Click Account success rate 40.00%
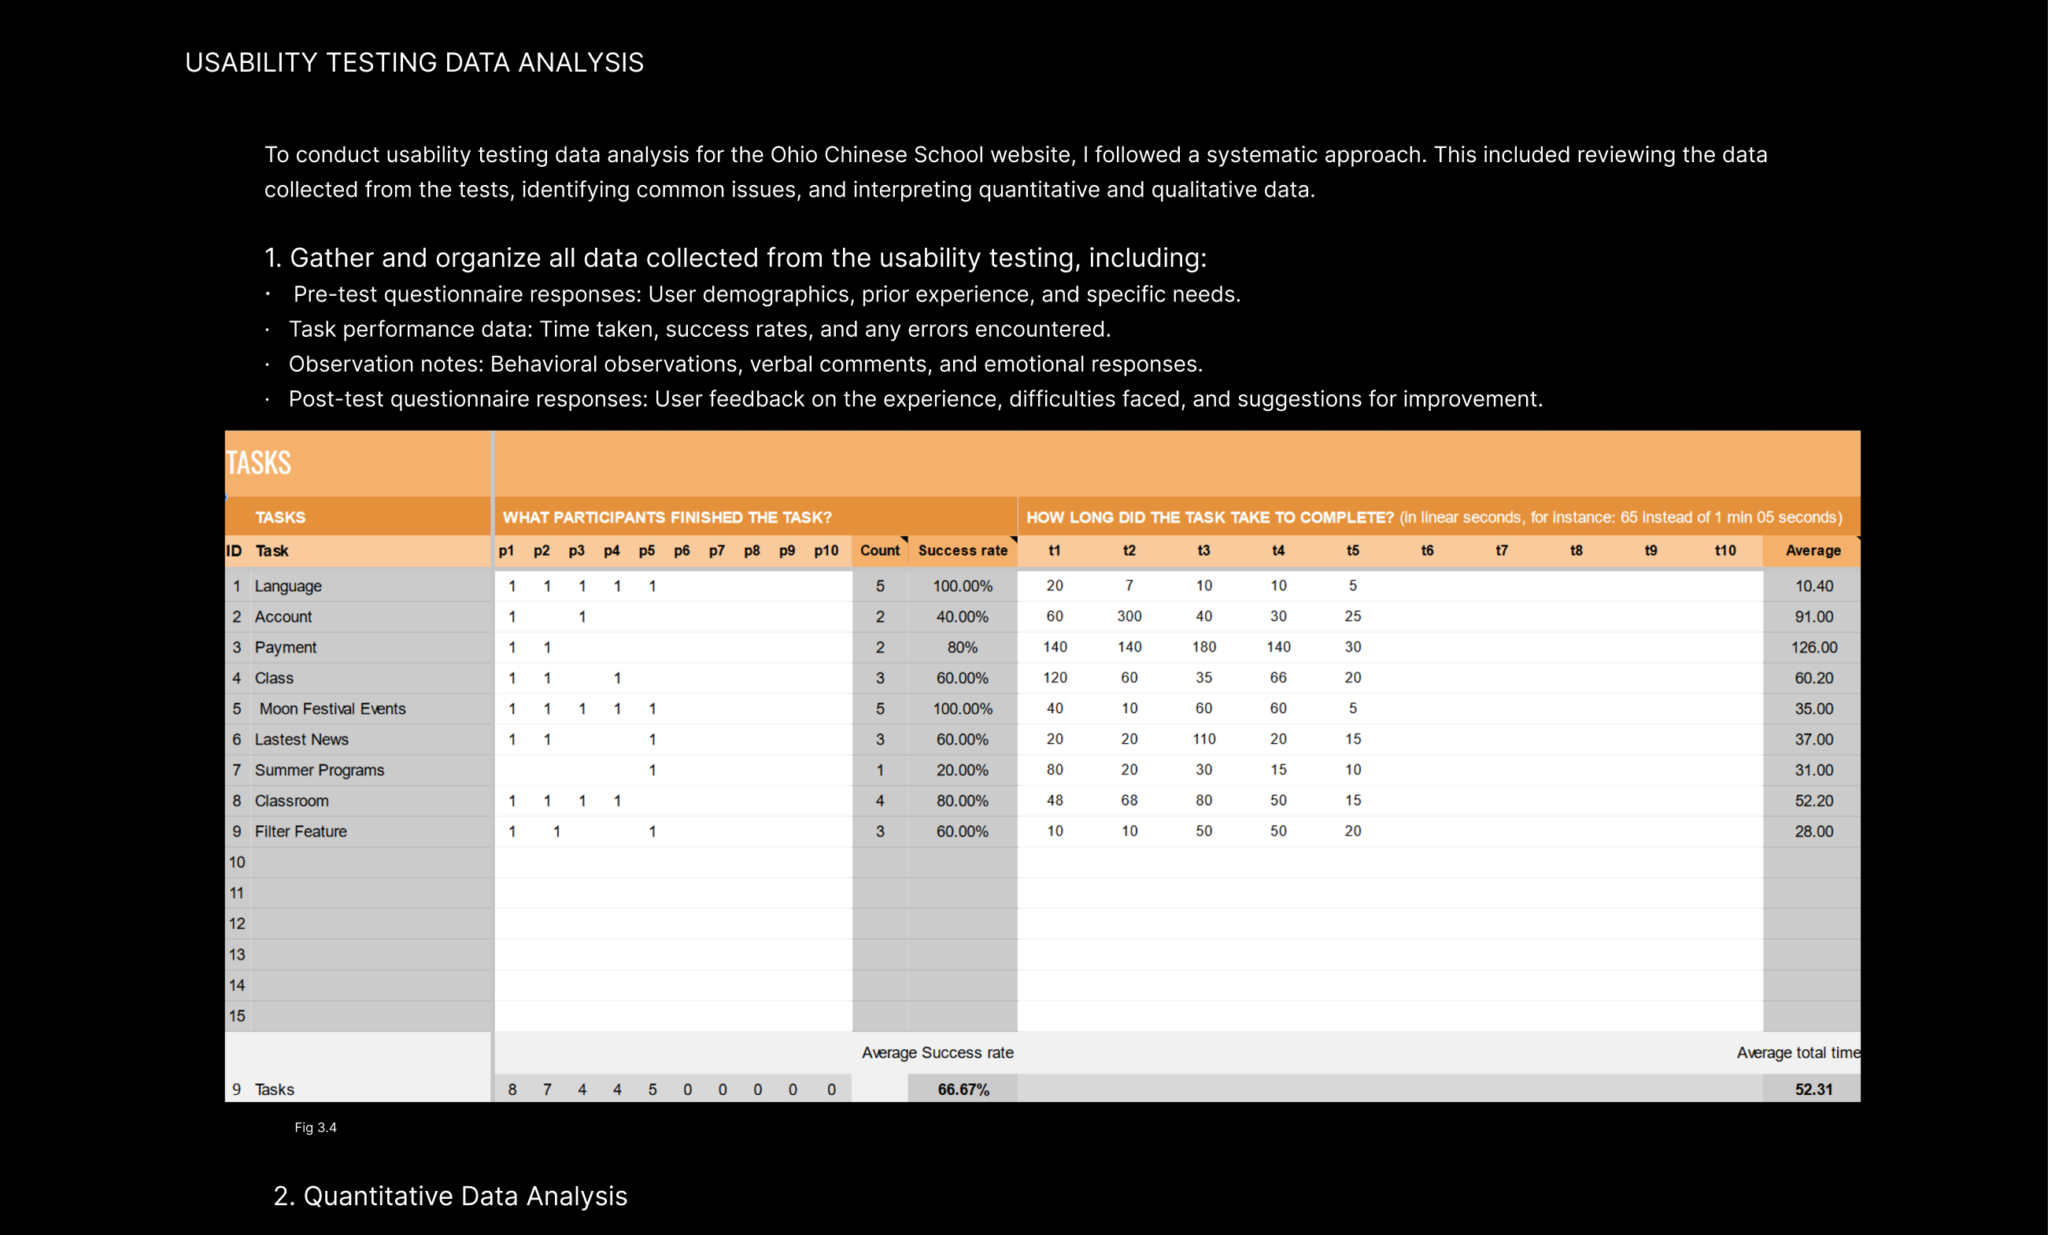Screen dimensions: 2048x1235 click(962, 617)
